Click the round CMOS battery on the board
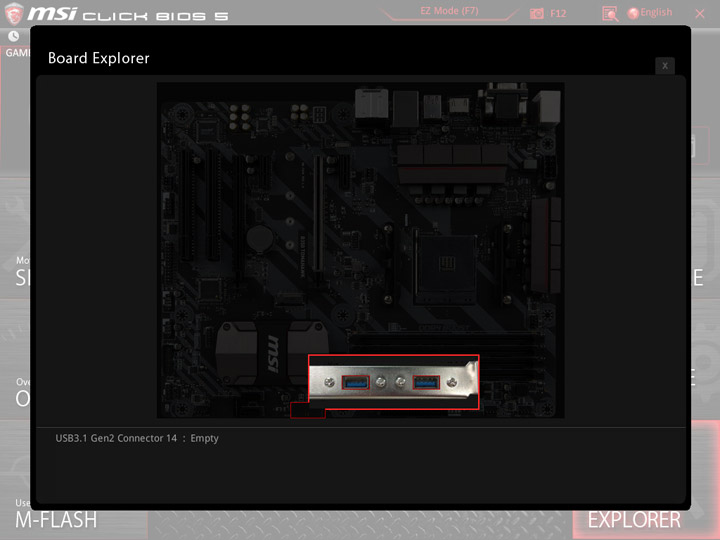This screenshot has height=540, width=720. coord(260,238)
